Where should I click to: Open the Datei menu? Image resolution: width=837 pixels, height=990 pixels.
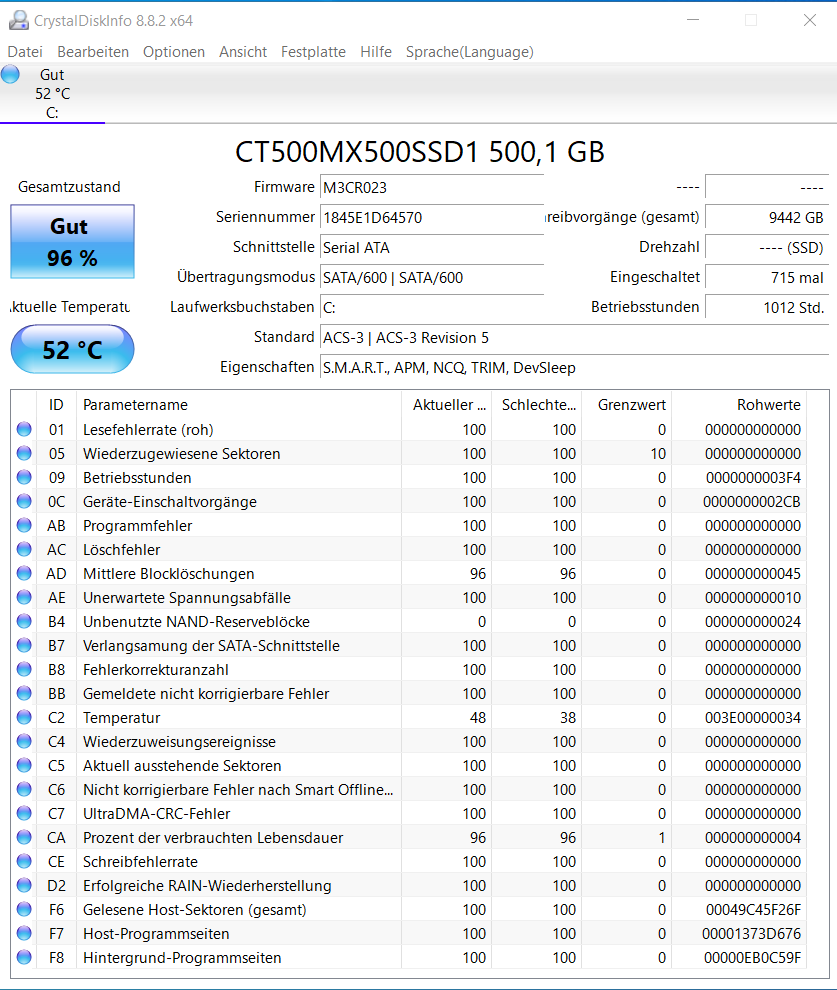25,52
